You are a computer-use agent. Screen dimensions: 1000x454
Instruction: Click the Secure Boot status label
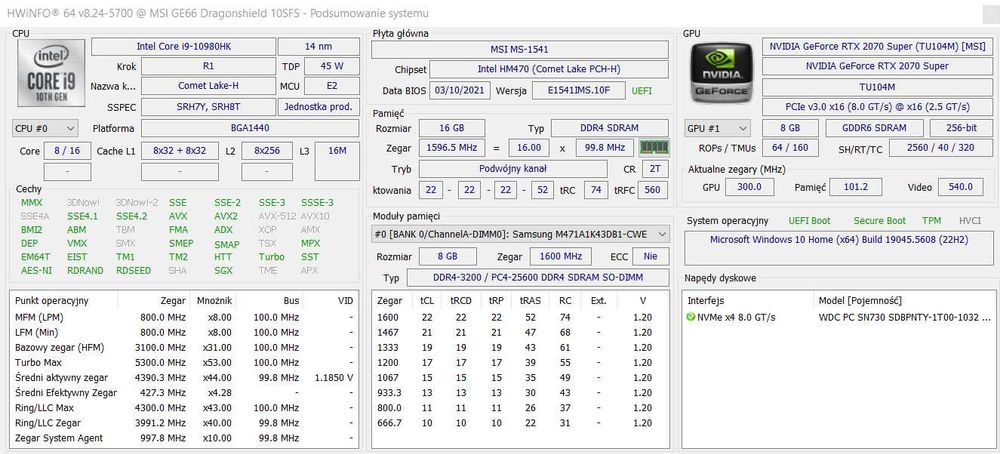coord(879,221)
